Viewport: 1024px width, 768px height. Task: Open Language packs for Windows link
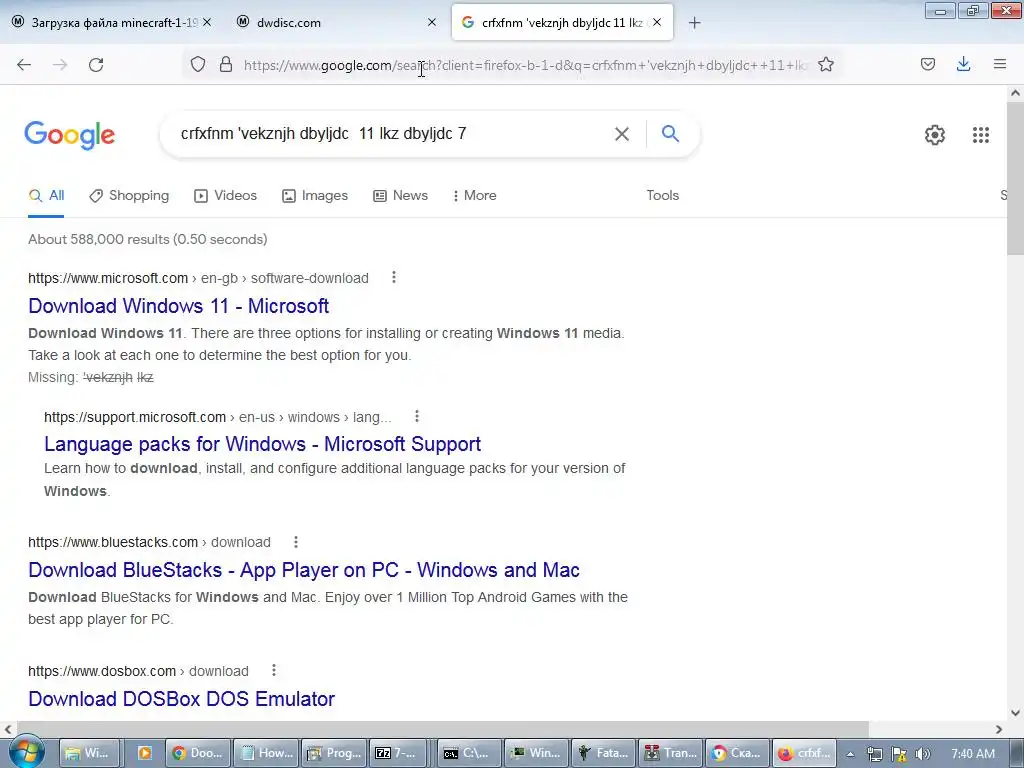click(x=263, y=444)
